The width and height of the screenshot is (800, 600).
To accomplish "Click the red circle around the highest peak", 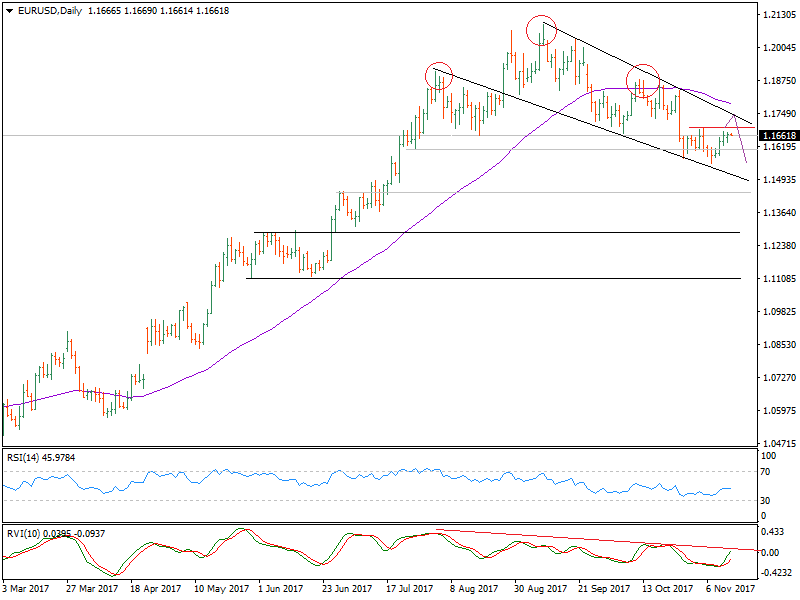I will point(542,31).
